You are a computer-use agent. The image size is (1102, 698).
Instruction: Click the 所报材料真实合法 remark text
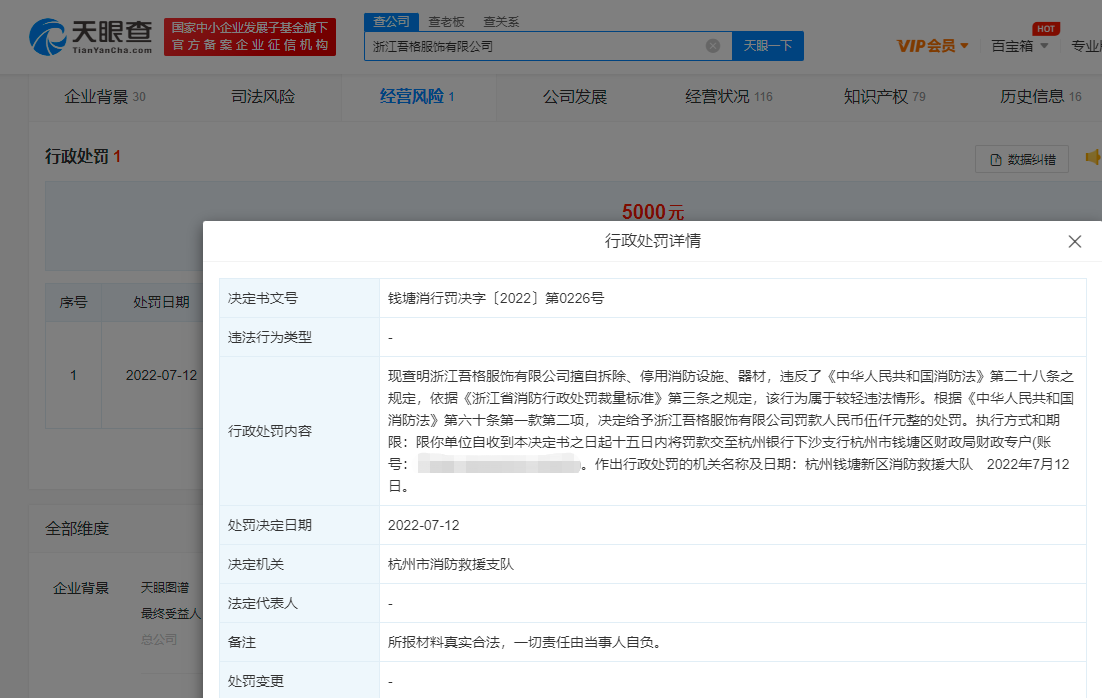click(524, 642)
